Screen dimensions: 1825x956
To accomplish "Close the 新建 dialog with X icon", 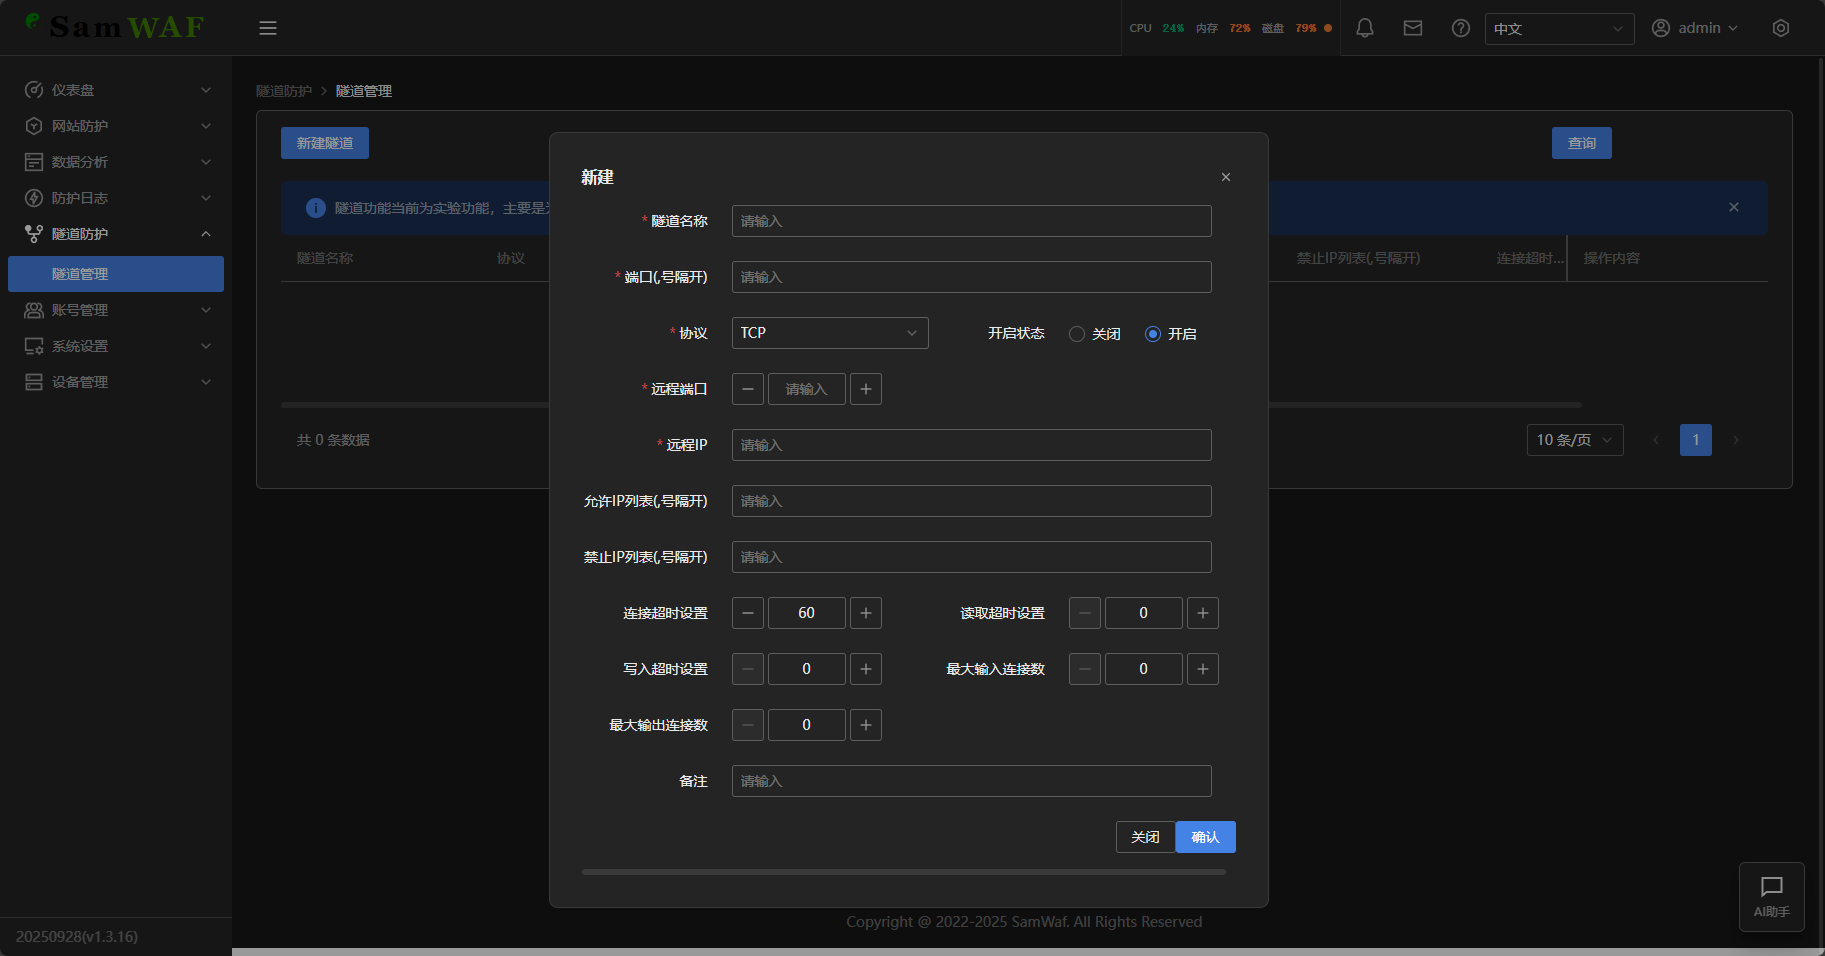I will 1225,177.
